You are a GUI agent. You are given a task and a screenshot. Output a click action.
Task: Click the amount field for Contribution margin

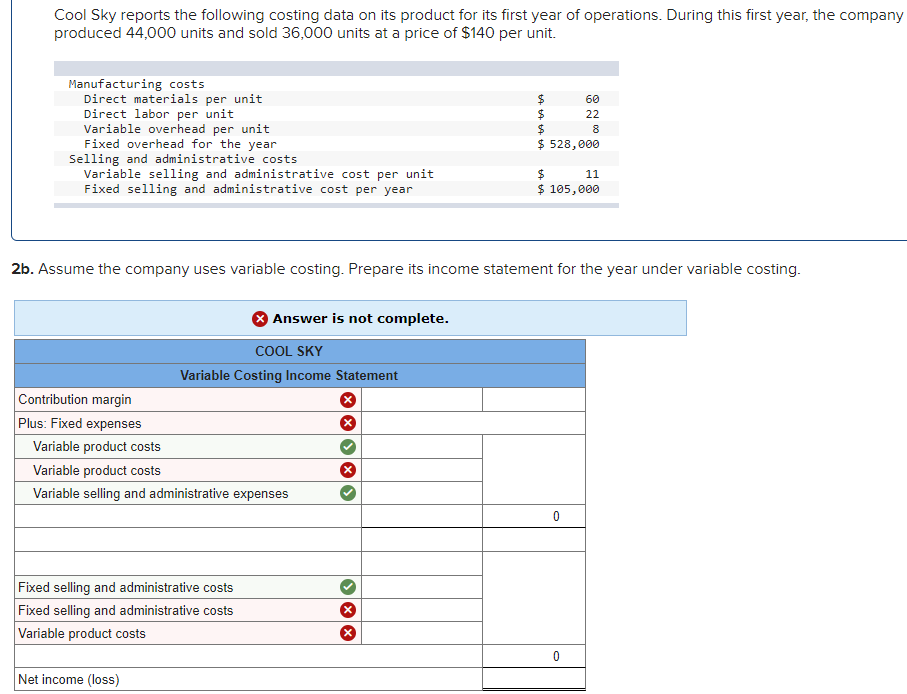[x=422, y=400]
